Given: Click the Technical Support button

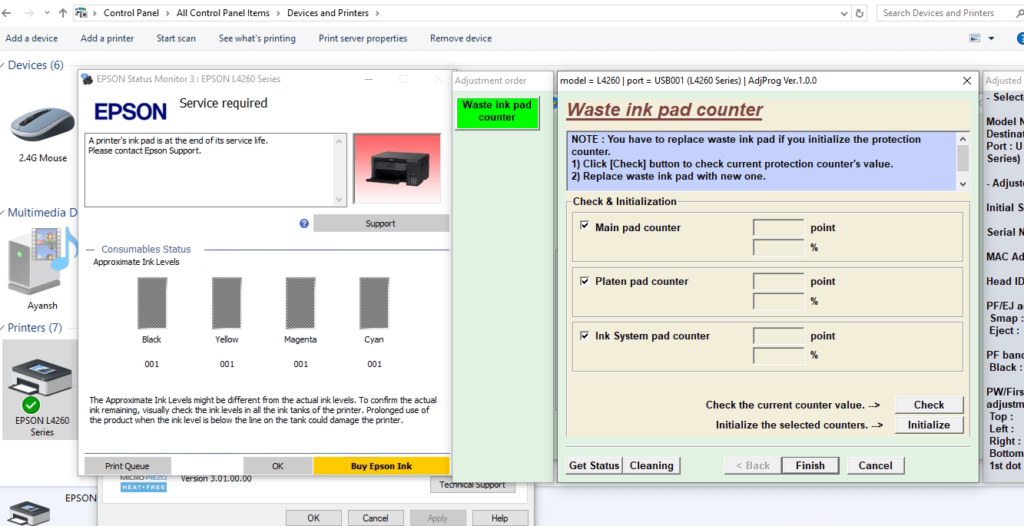Looking at the screenshot, I should click(x=472, y=485).
